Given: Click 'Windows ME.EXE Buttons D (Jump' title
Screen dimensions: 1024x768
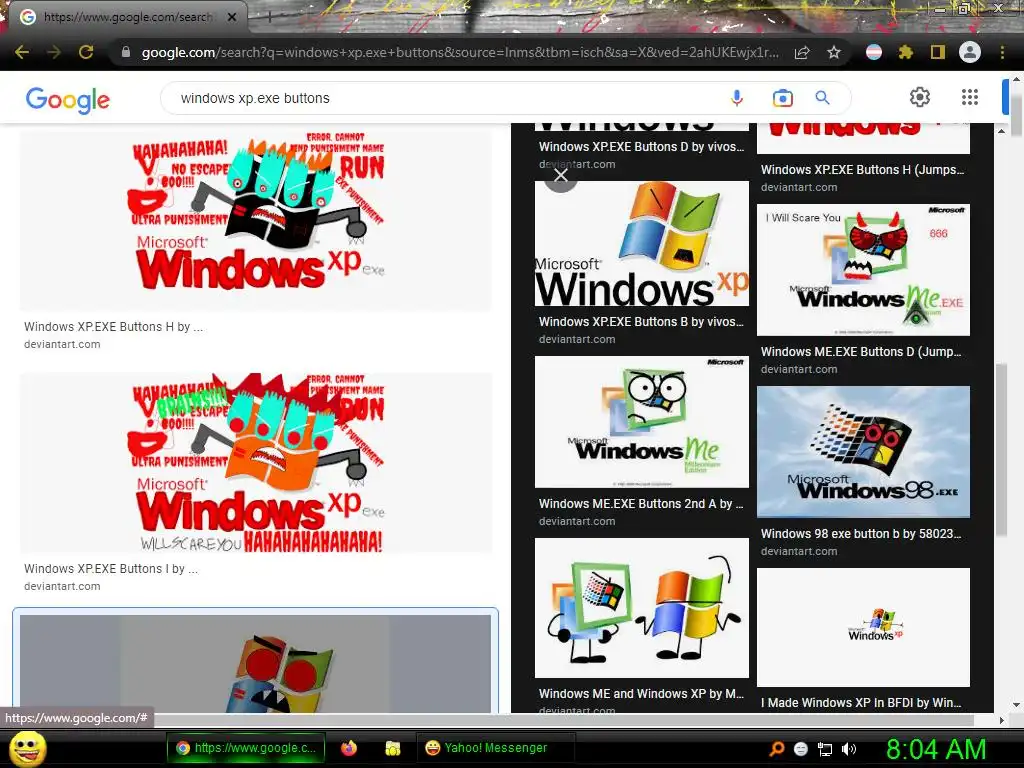Looking at the screenshot, I should click(x=861, y=352).
